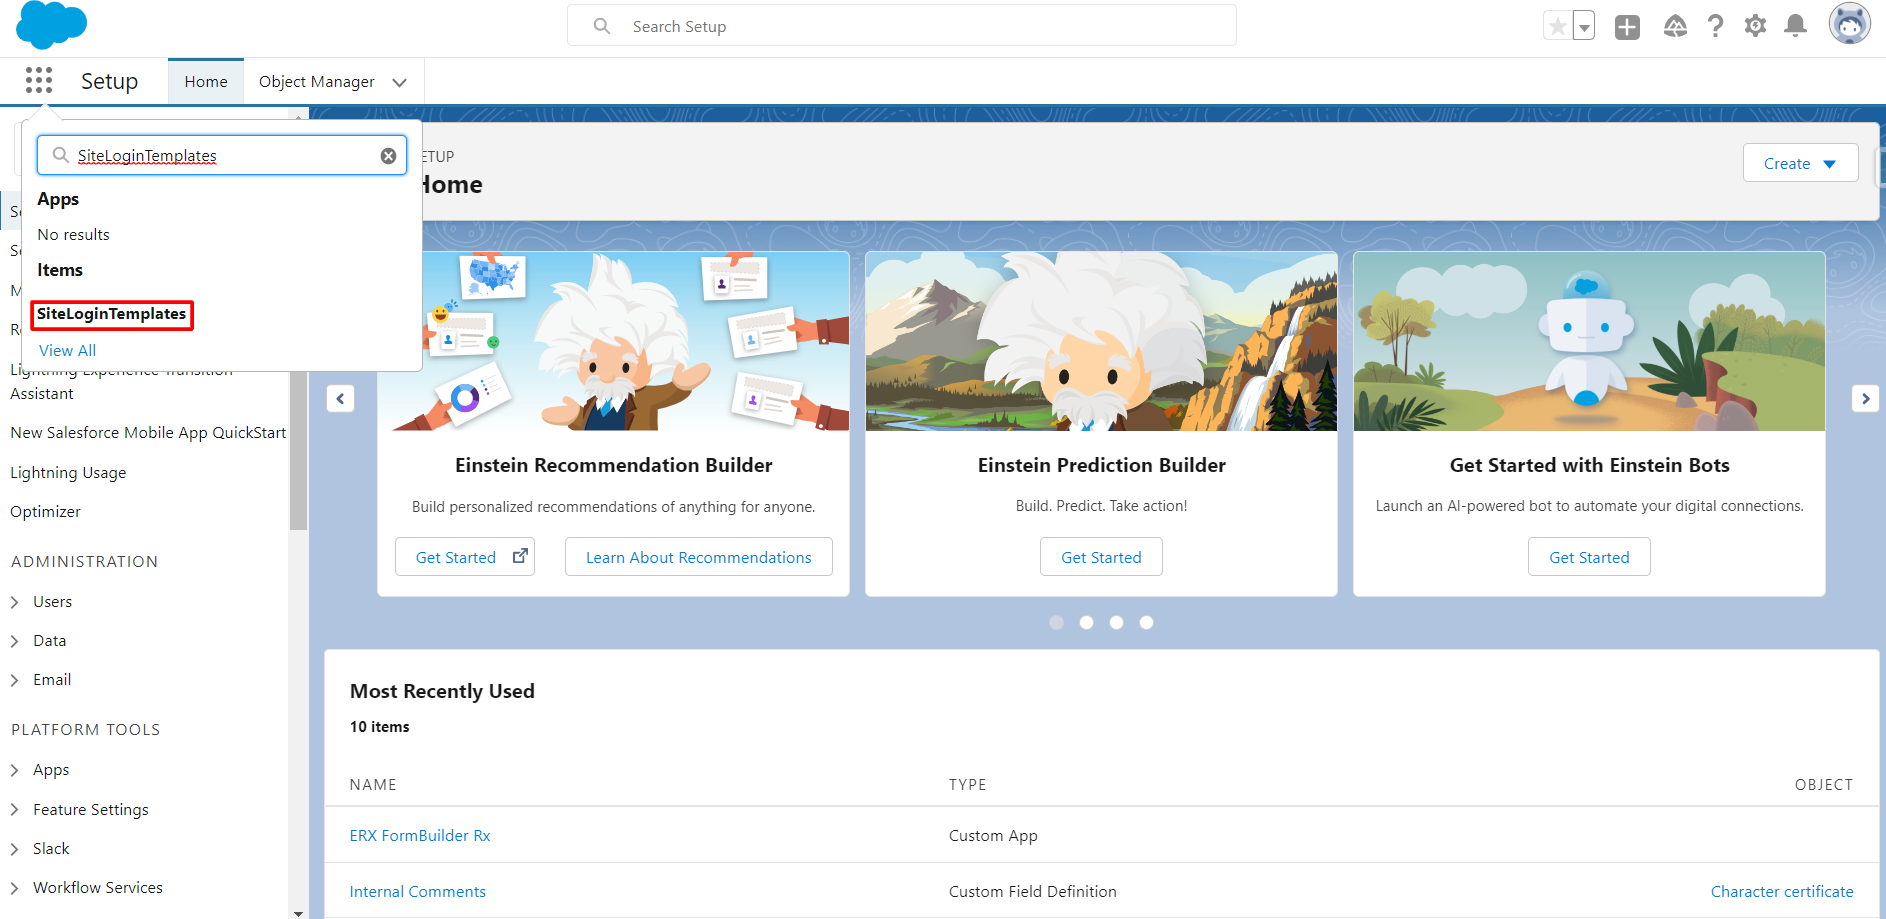Clear the Quick Find search text
Screen dimensions: 1886x919
388,156
